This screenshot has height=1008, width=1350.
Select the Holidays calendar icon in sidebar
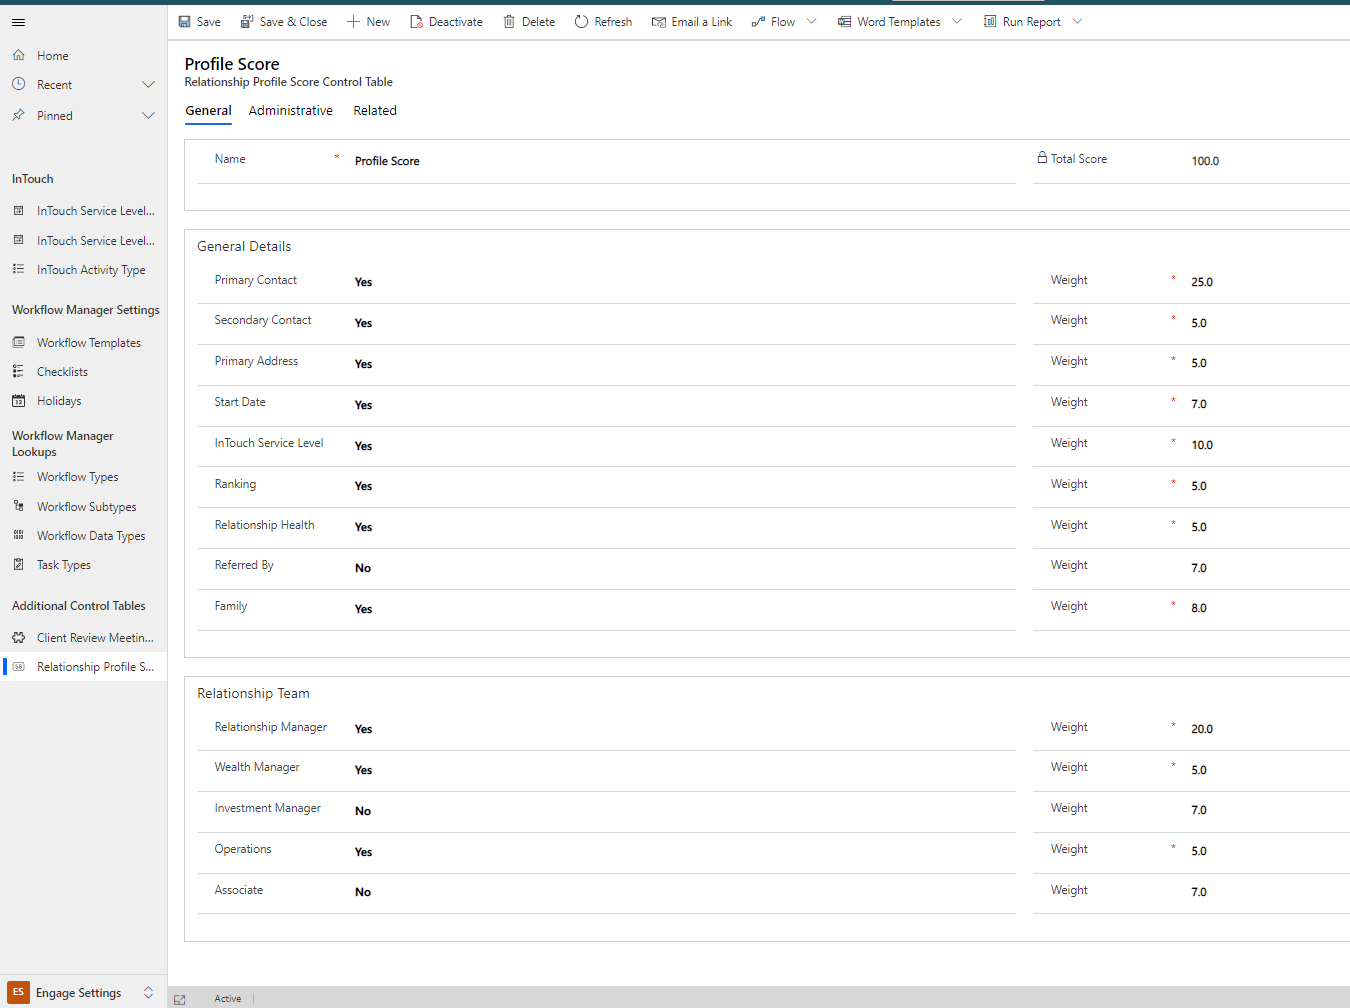[x=19, y=400]
